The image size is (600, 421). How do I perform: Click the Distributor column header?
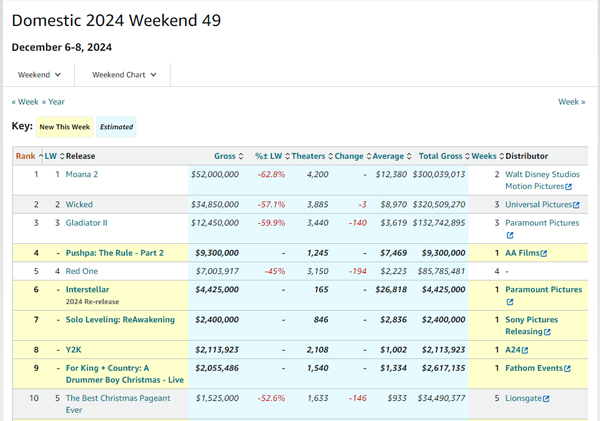click(x=527, y=156)
